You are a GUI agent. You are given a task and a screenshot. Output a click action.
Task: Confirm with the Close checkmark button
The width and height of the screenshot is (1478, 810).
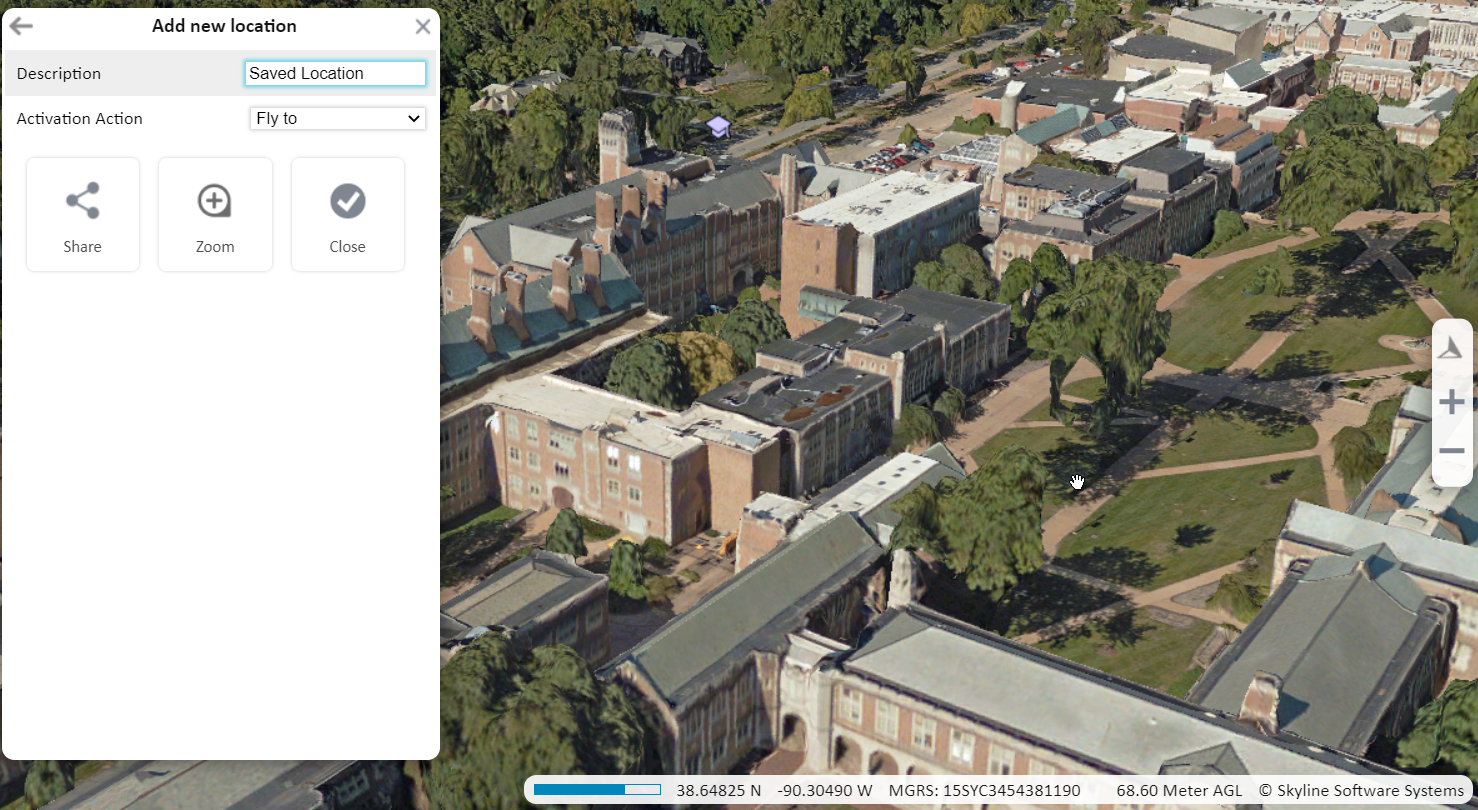click(x=348, y=214)
